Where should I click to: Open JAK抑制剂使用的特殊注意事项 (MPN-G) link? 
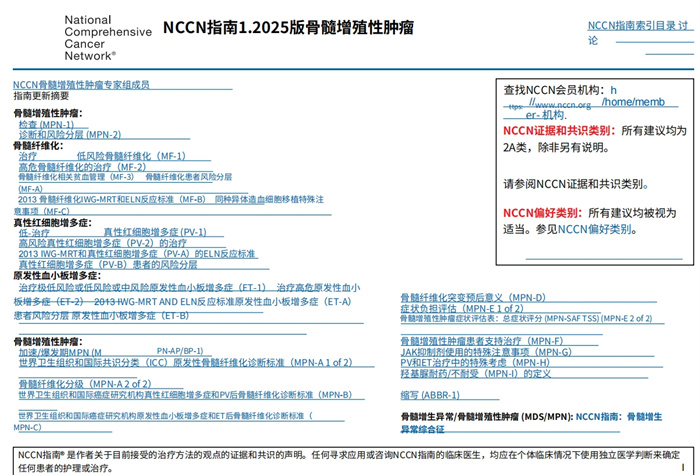coord(486,352)
